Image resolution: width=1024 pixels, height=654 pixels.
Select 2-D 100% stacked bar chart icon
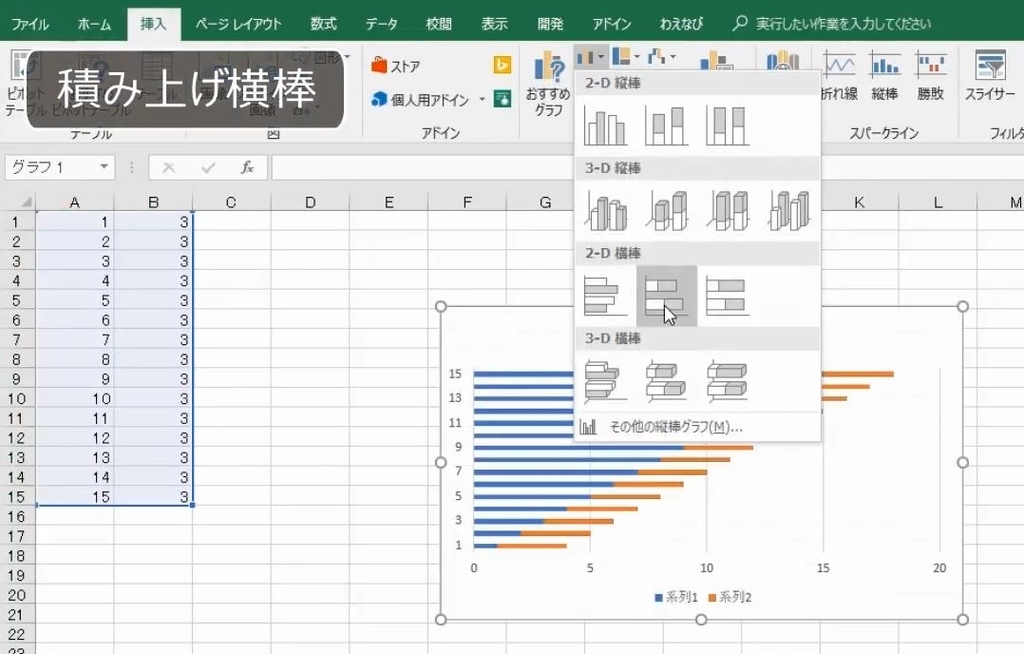(727, 295)
